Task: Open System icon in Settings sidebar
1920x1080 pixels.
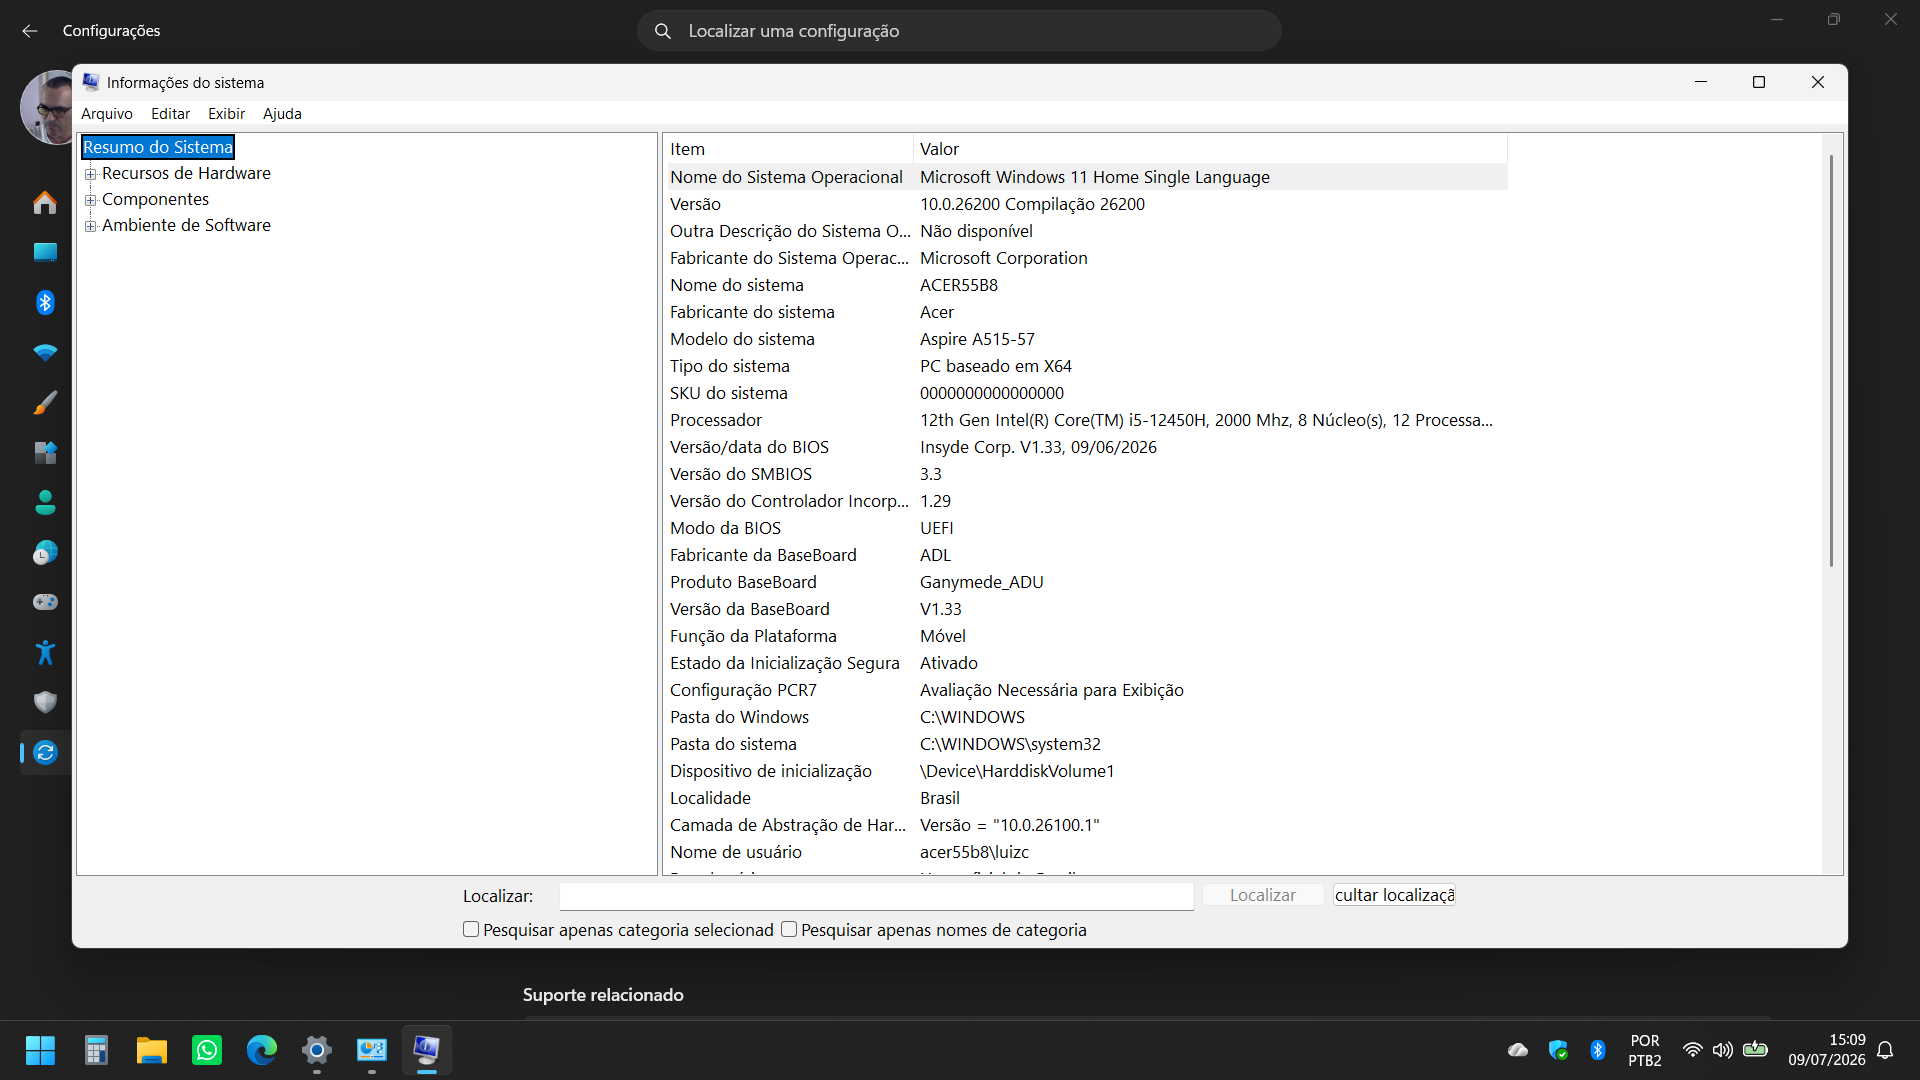Action: pyautogui.click(x=45, y=252)
